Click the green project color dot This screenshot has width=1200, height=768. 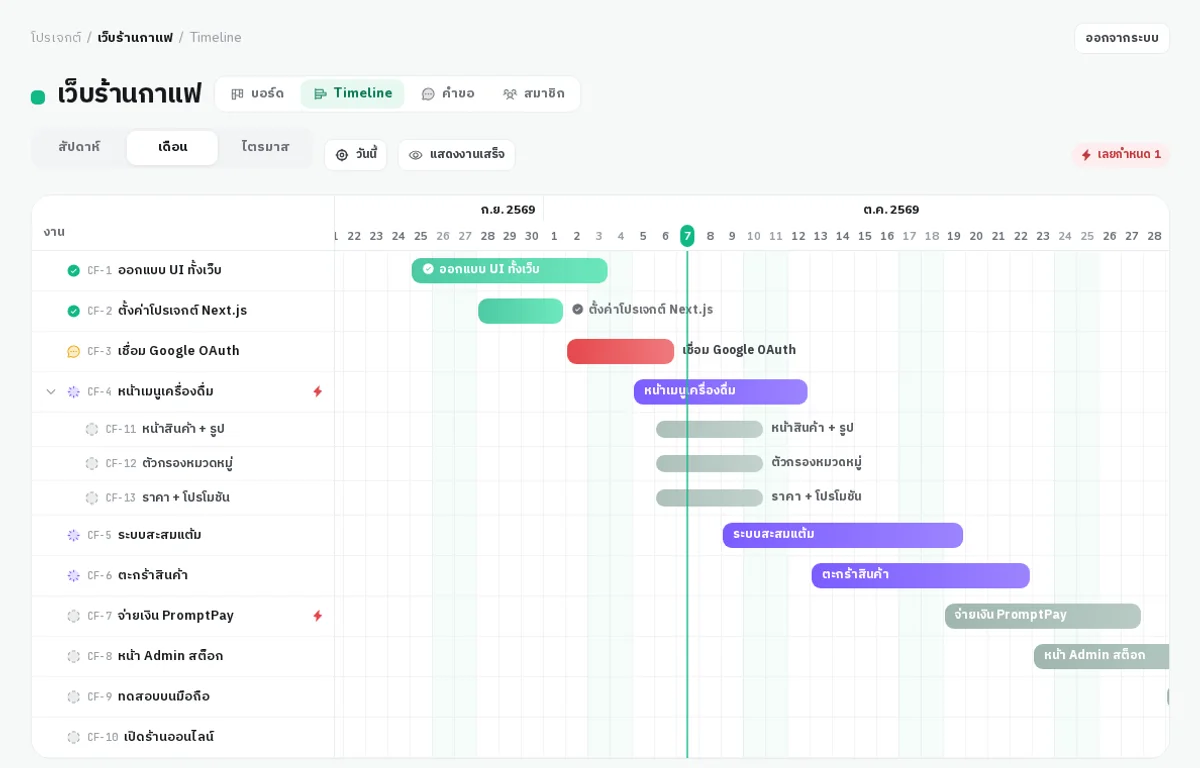tap(38, 97)
